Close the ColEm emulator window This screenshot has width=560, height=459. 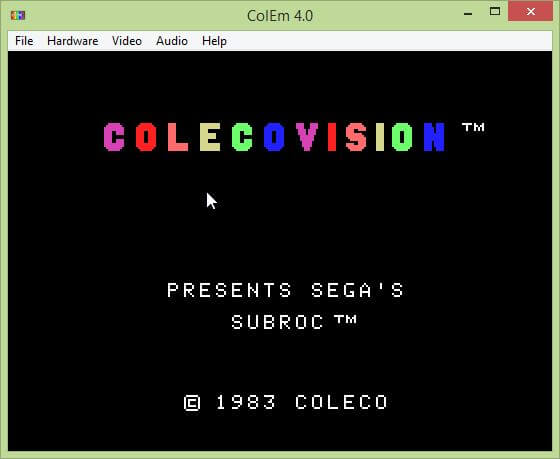coord(530,12)
